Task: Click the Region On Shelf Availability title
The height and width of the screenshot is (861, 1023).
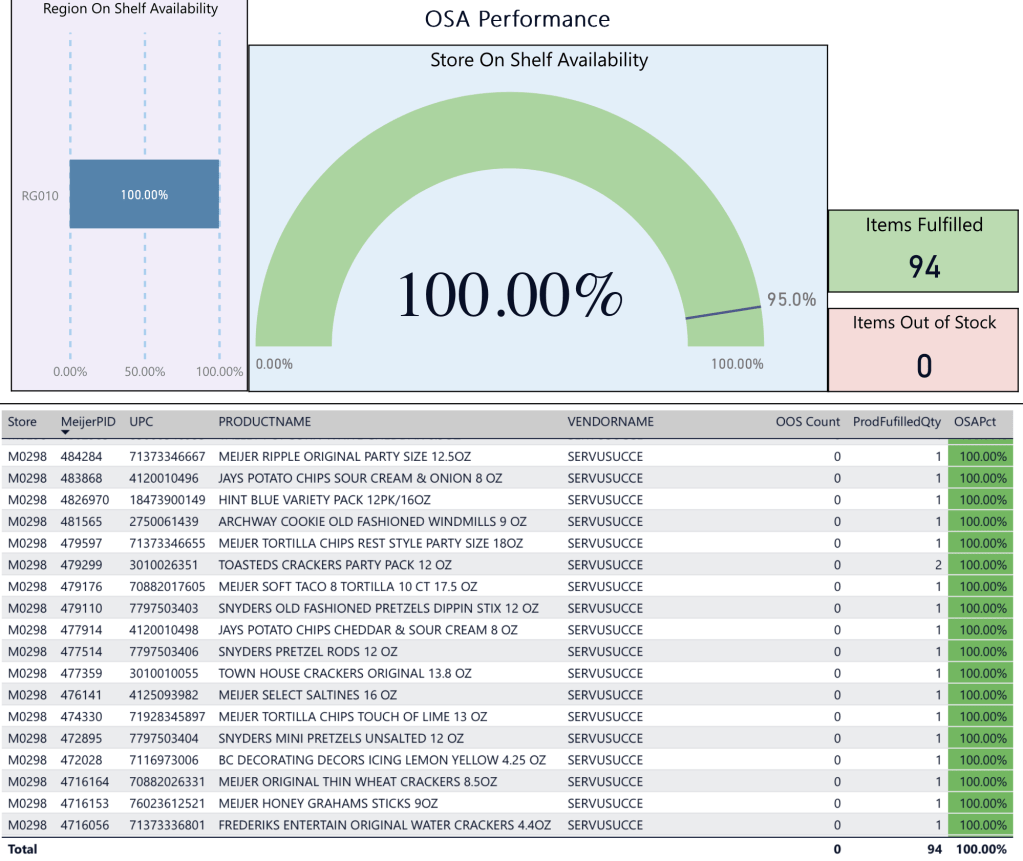Action: [x=130, y=9]
